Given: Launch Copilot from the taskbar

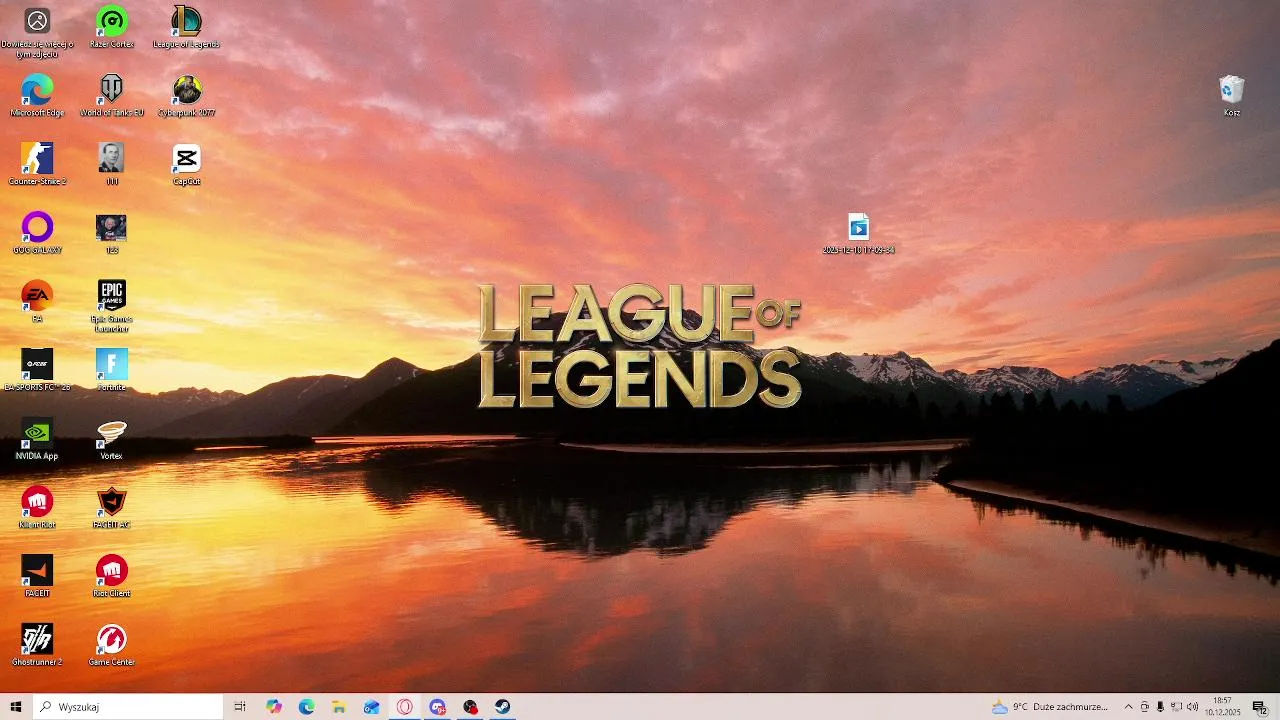Looking at the screenshot, I should tap(274, 707).
